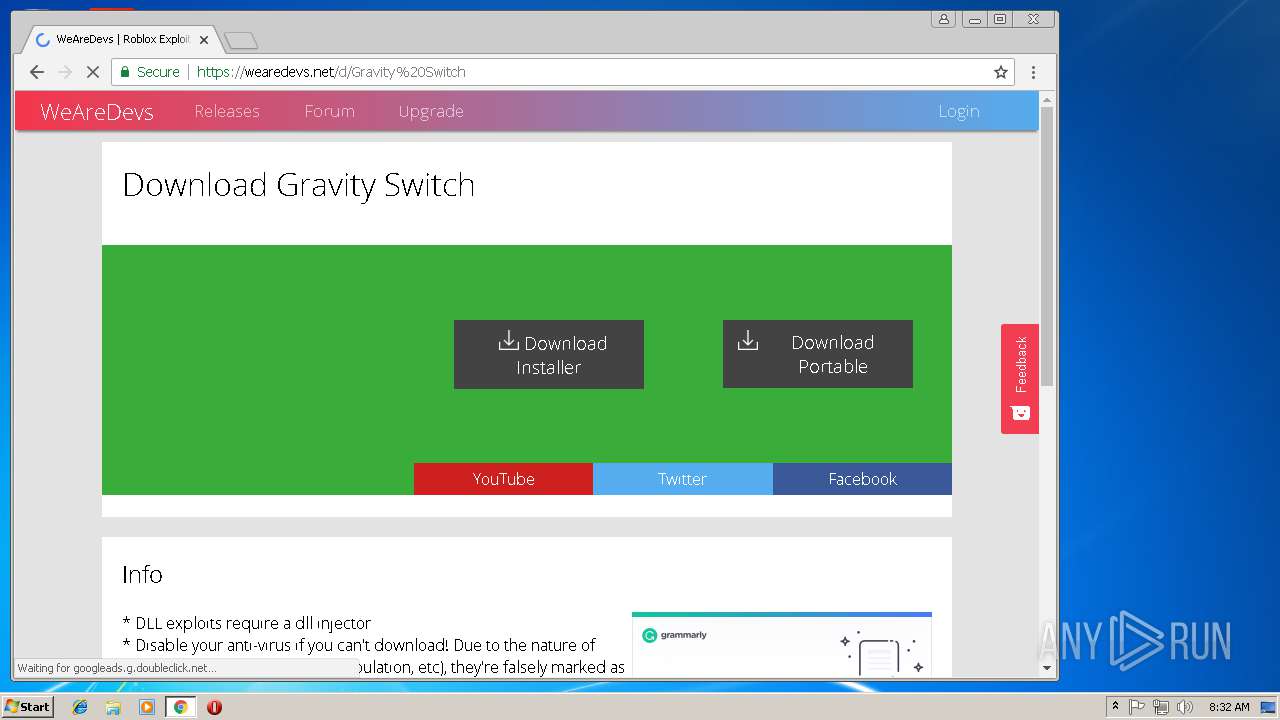Viewport: 1280px width, 720px height.
Task: Click the browser back arrow
Action: [37, 72]
